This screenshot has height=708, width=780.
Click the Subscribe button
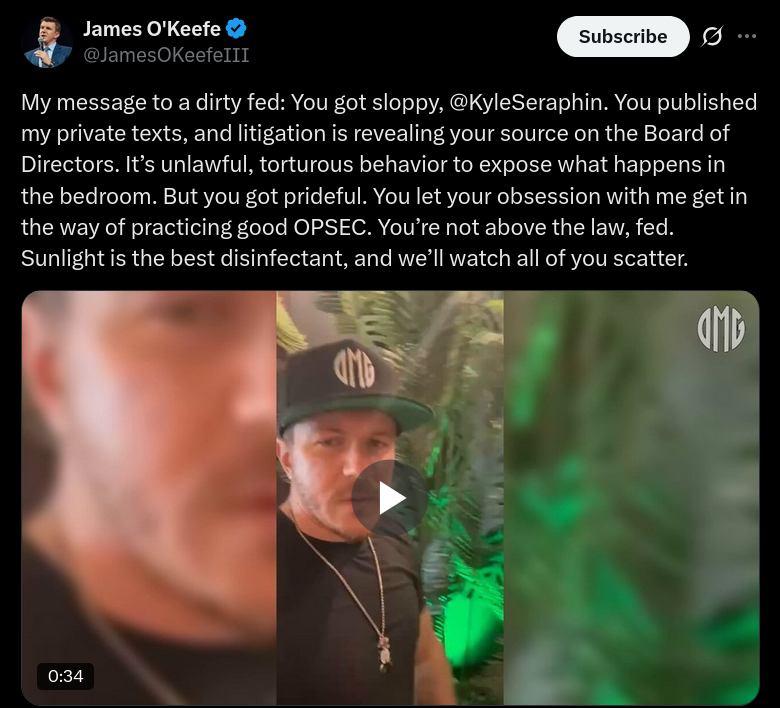coord(623,36)
